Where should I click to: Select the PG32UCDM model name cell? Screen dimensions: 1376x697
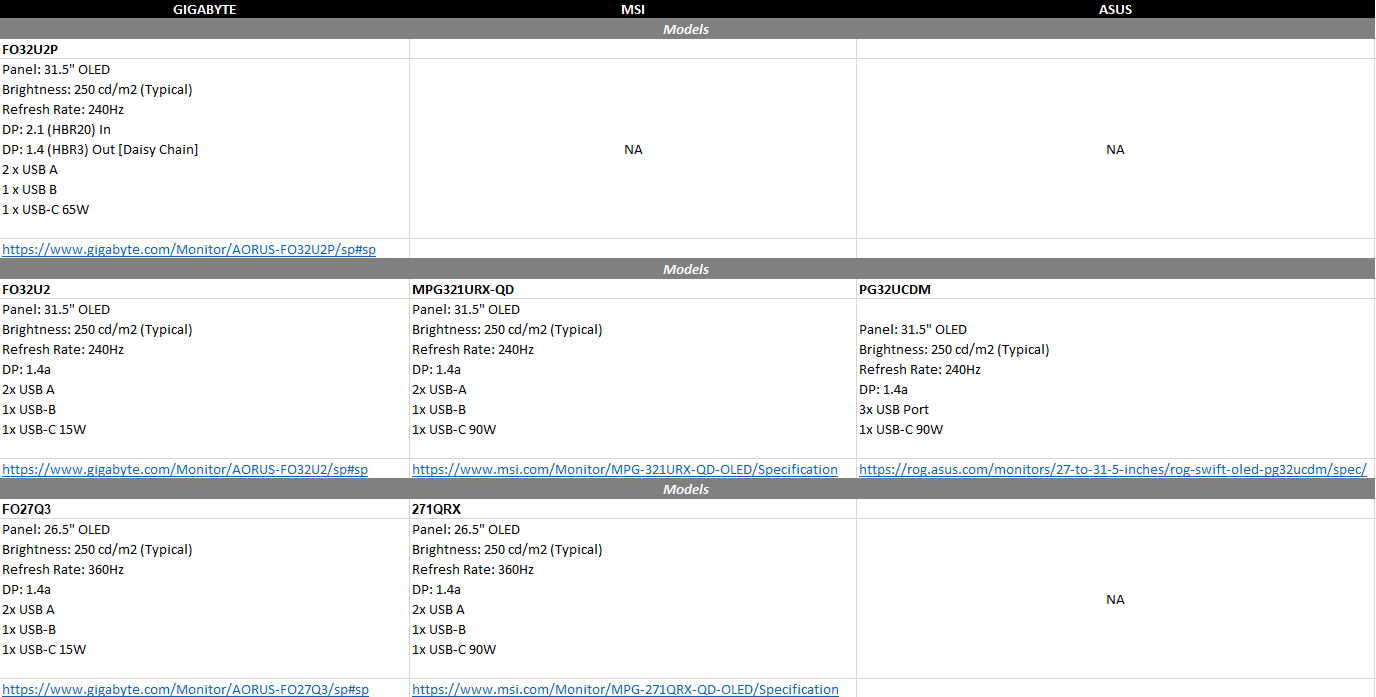click(895, 289)
